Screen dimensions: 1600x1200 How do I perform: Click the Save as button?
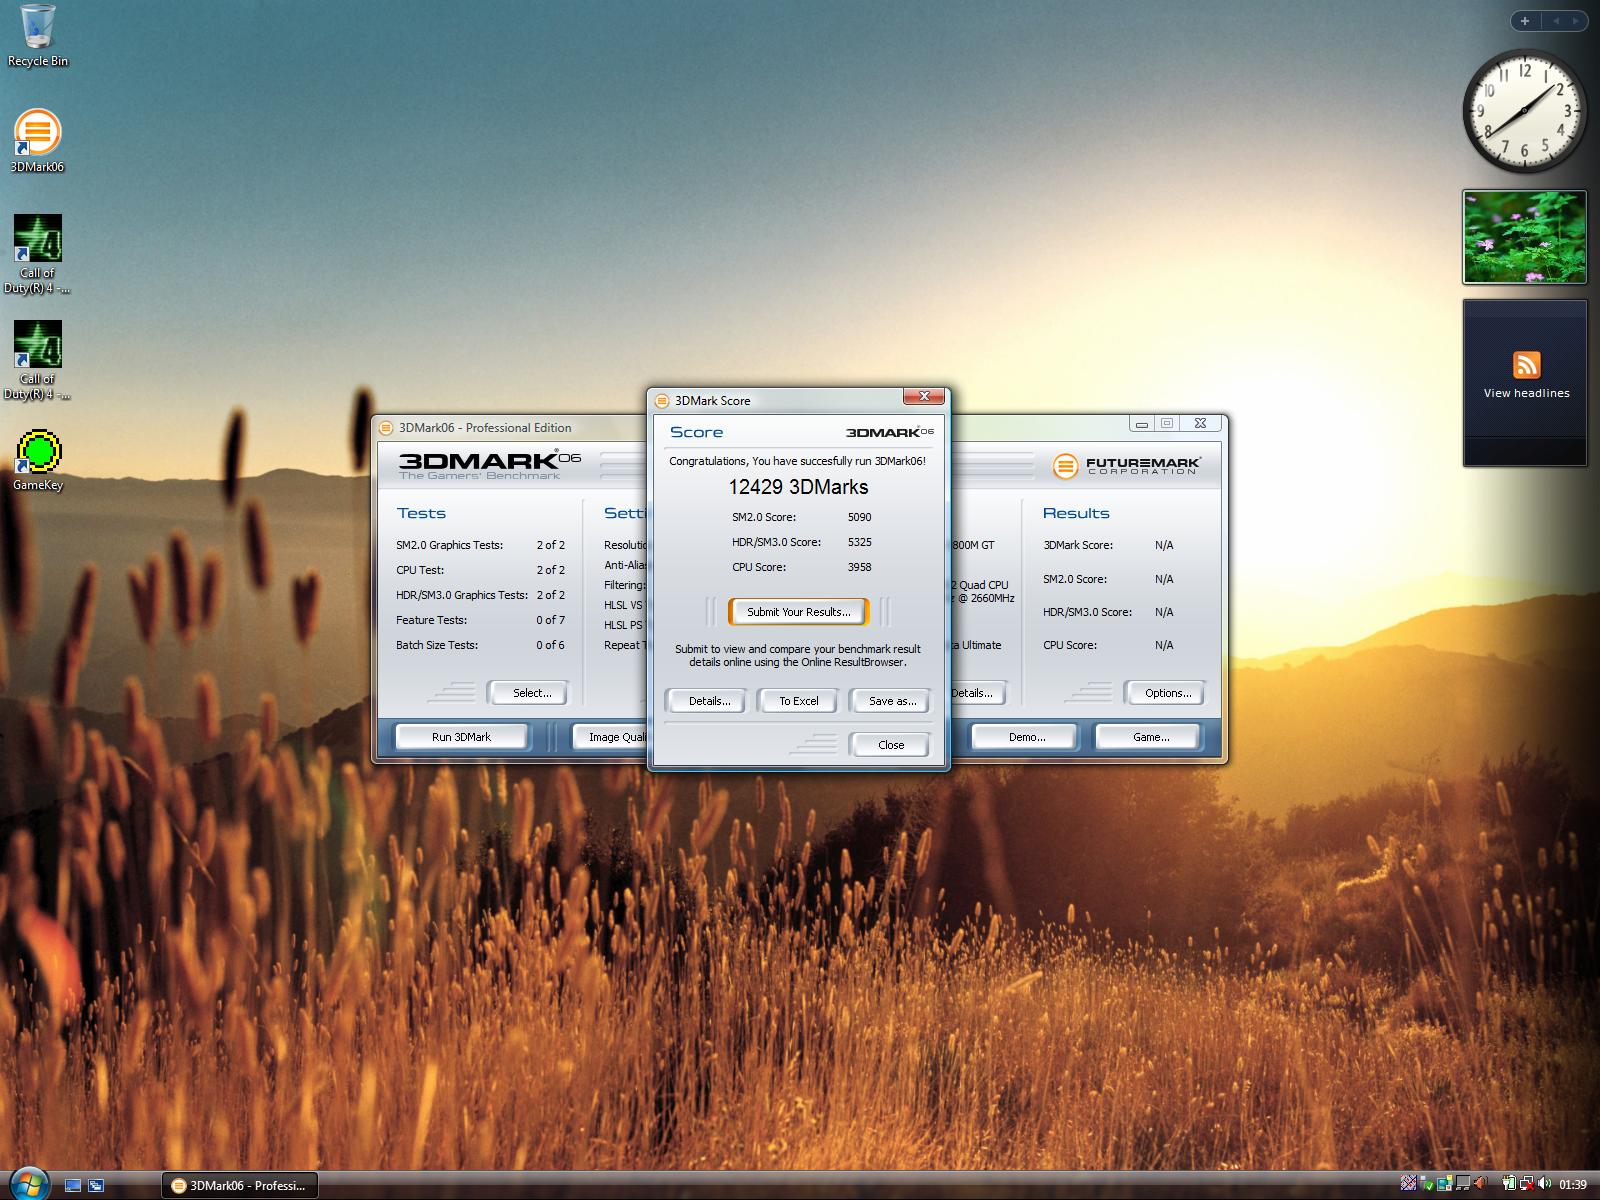tap(892, 701)
